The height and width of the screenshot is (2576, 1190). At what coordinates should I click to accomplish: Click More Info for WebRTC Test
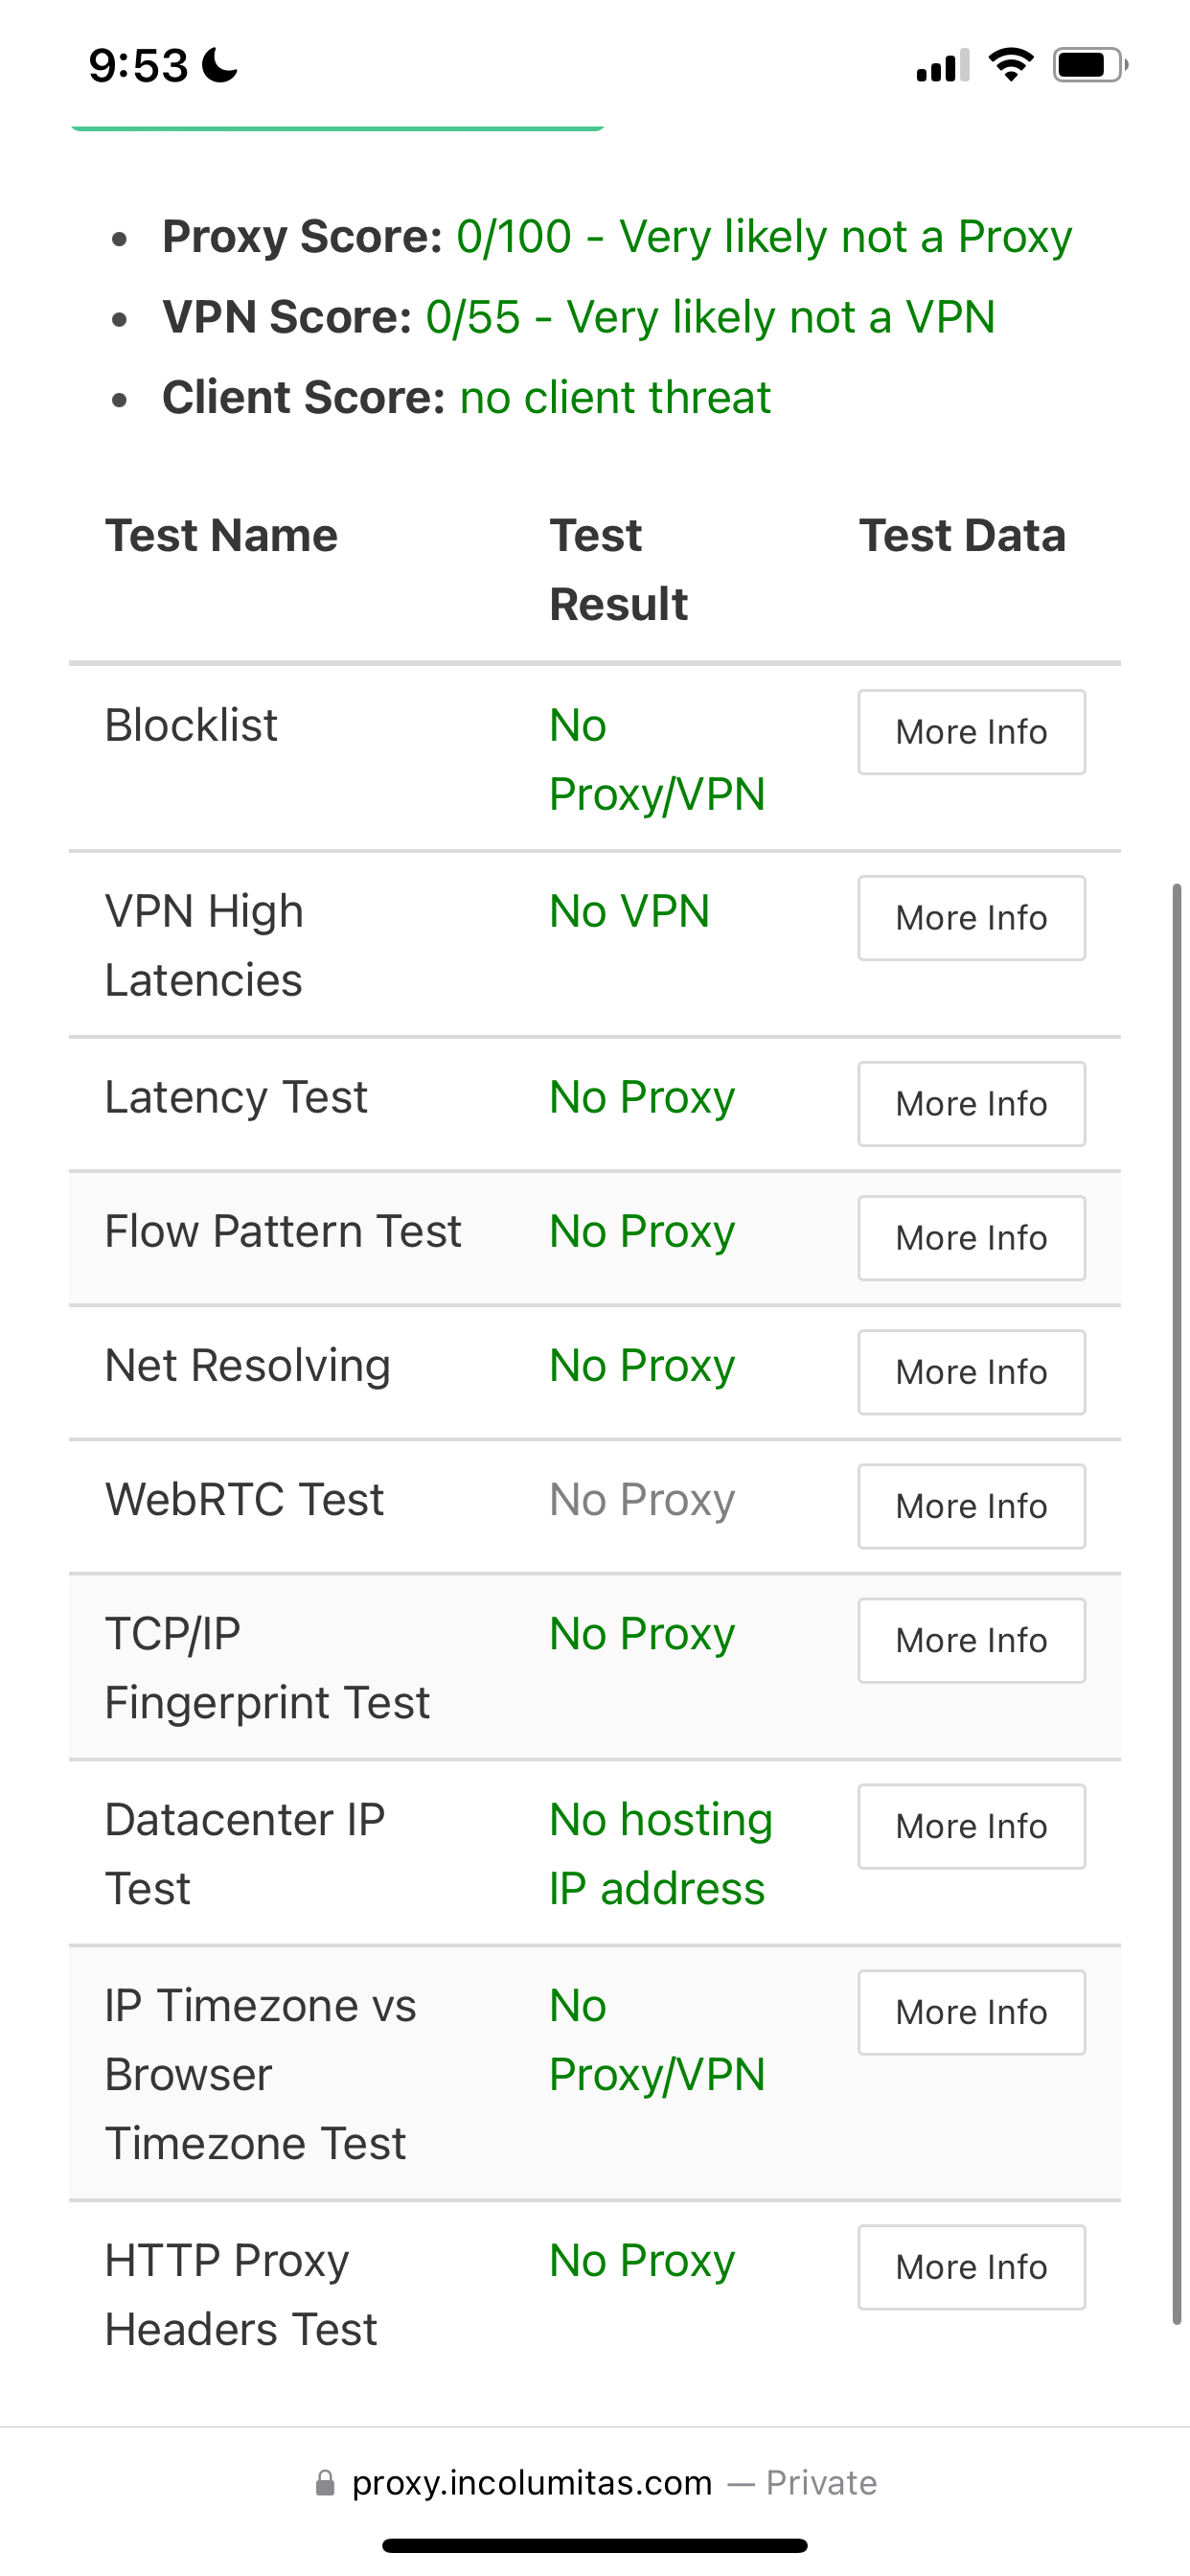[x=971, y=1506]
